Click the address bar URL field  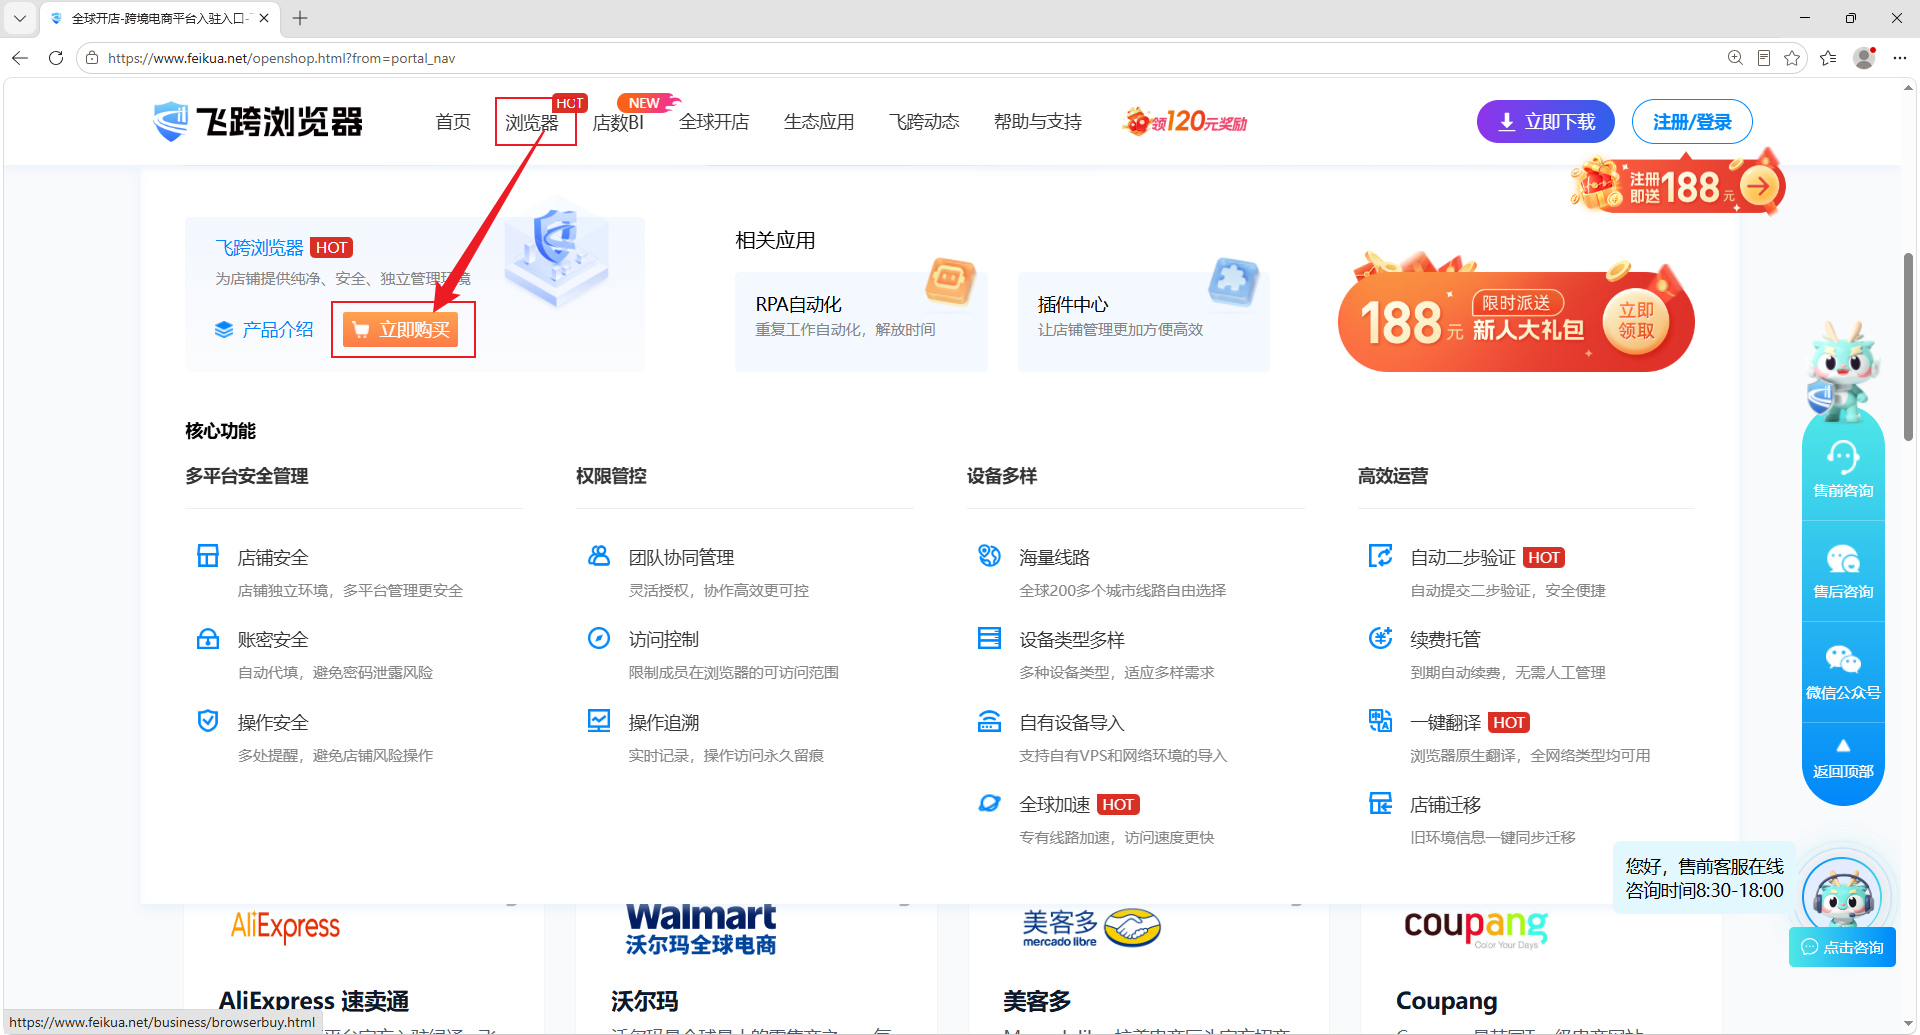point(900,58)
